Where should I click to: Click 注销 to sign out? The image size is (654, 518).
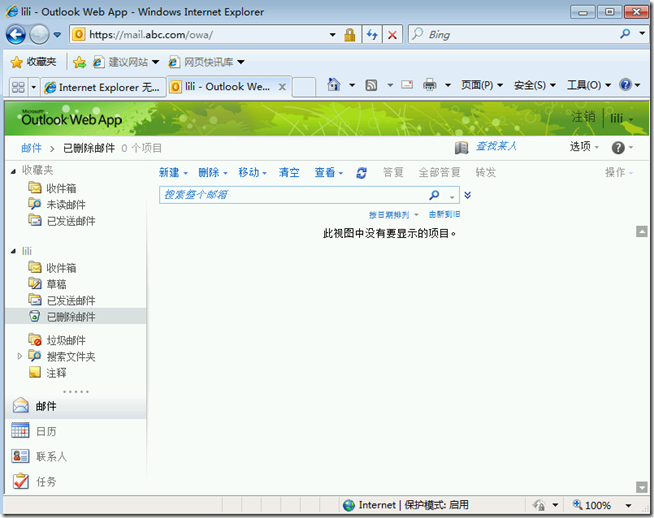point(584,117)
